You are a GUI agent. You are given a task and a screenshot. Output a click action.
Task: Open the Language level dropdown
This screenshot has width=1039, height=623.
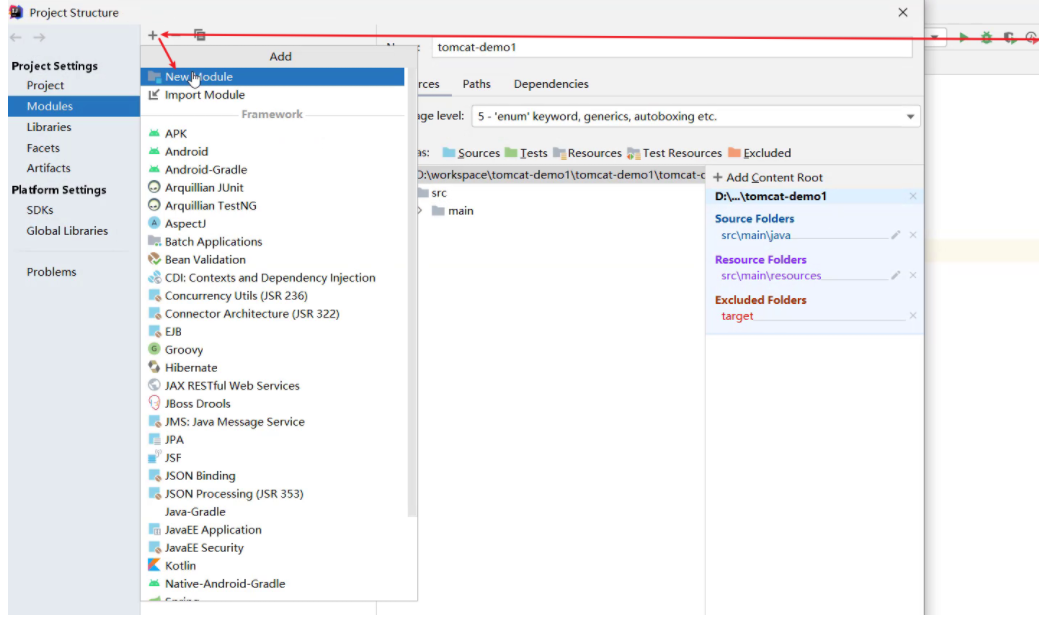[x=696, y=117]
